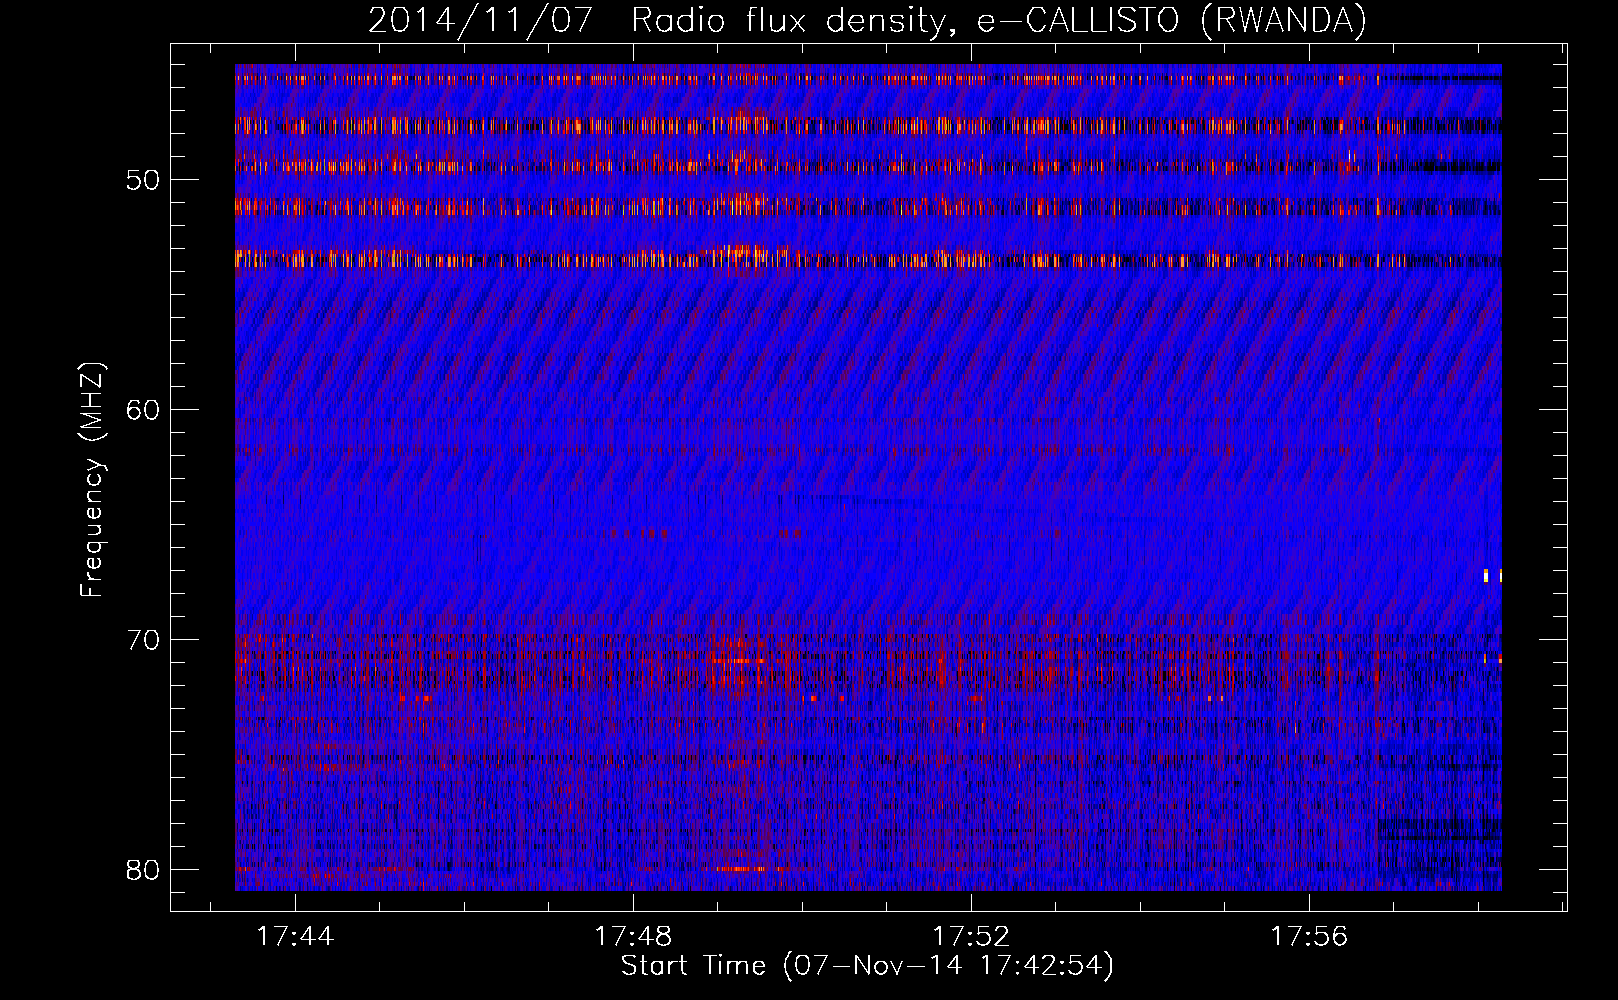Click the 70 frequency tick label
Image resolution: width=1618 pixels, height=1000 pixels.
coord(143,640)
